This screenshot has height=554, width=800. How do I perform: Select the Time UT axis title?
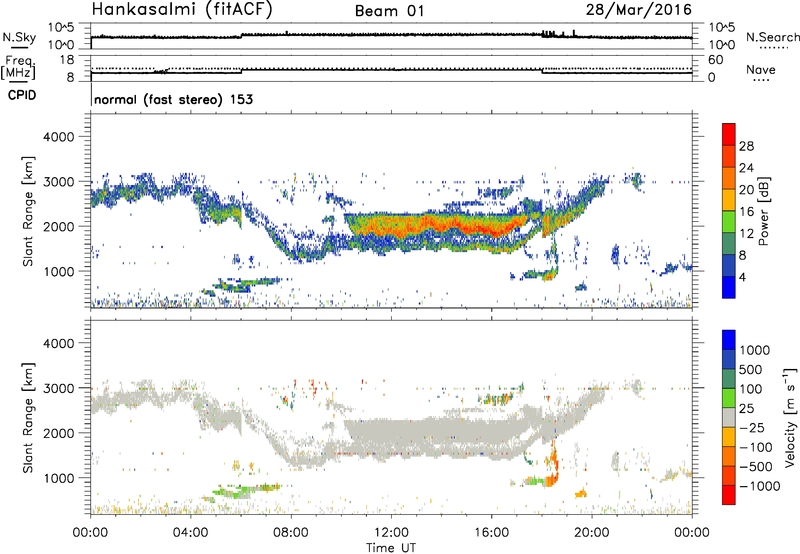391,548
